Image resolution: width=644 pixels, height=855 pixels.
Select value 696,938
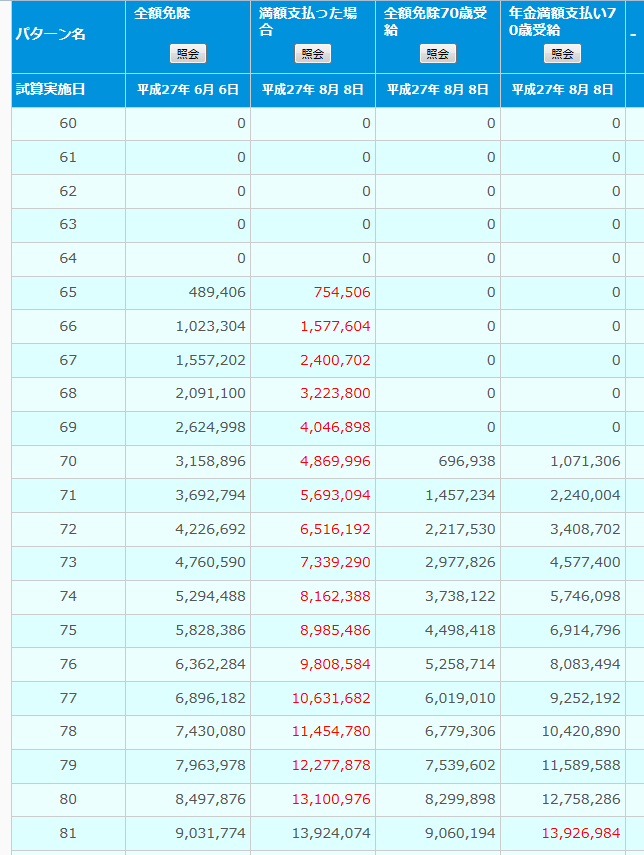[467, 461]
